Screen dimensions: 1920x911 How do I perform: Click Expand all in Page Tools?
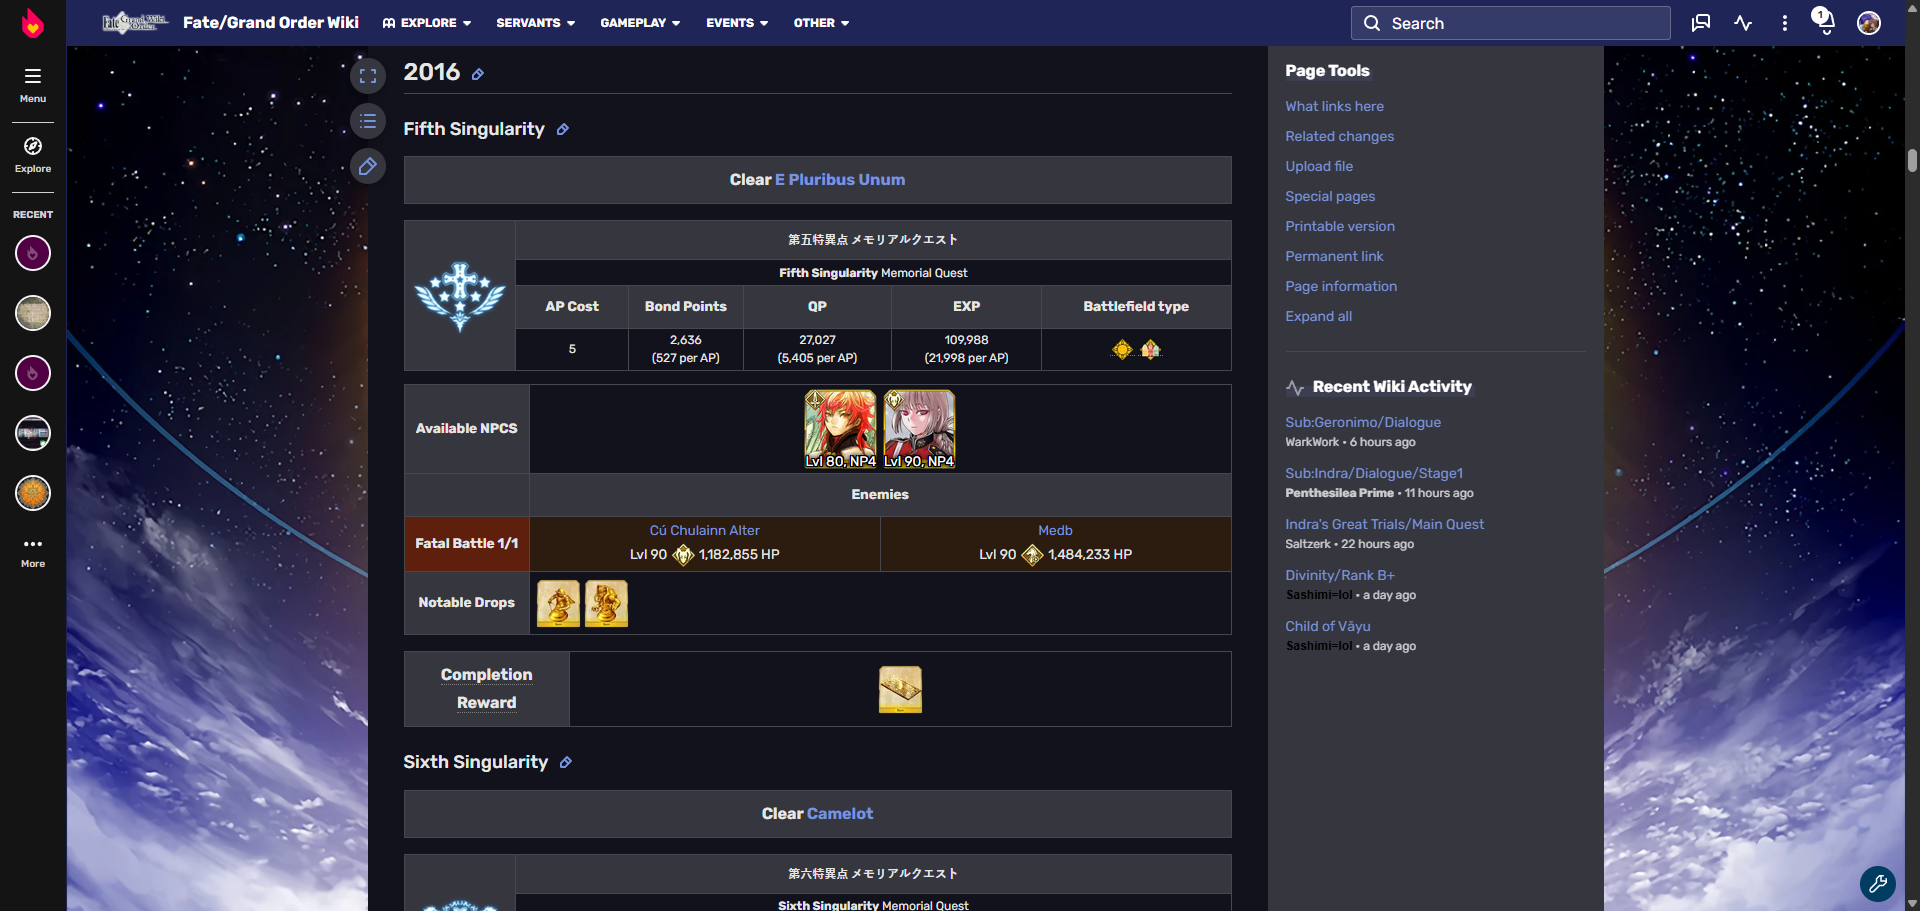[1318, 316]
